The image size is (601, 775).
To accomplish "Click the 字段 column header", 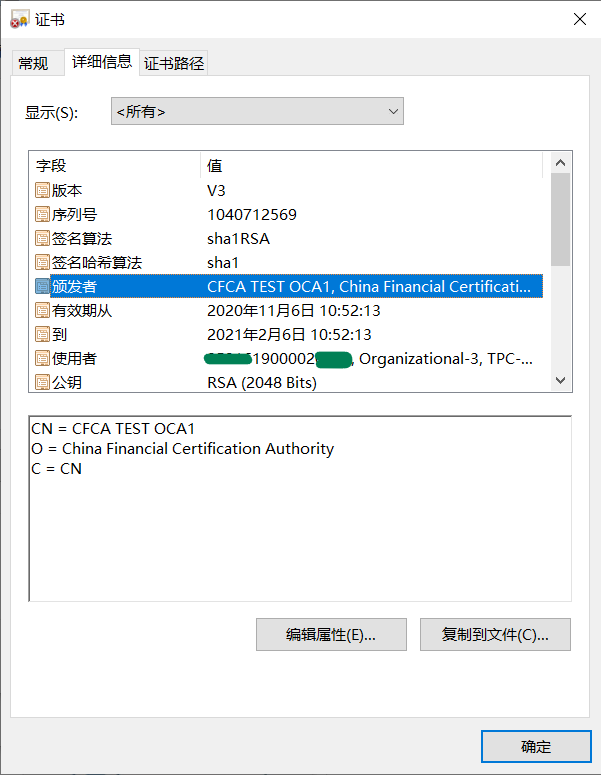I will pyautogui.click(x=115, y=165).
